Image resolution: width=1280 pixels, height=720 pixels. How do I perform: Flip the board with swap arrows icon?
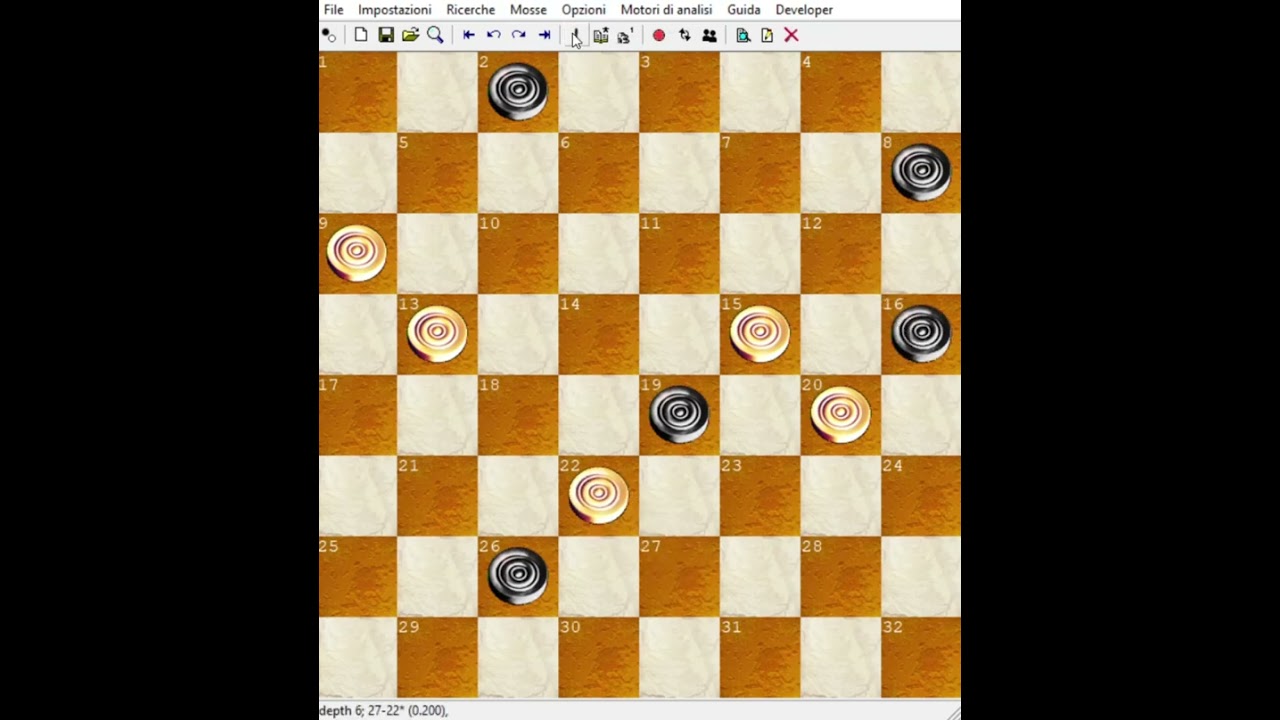684,35
